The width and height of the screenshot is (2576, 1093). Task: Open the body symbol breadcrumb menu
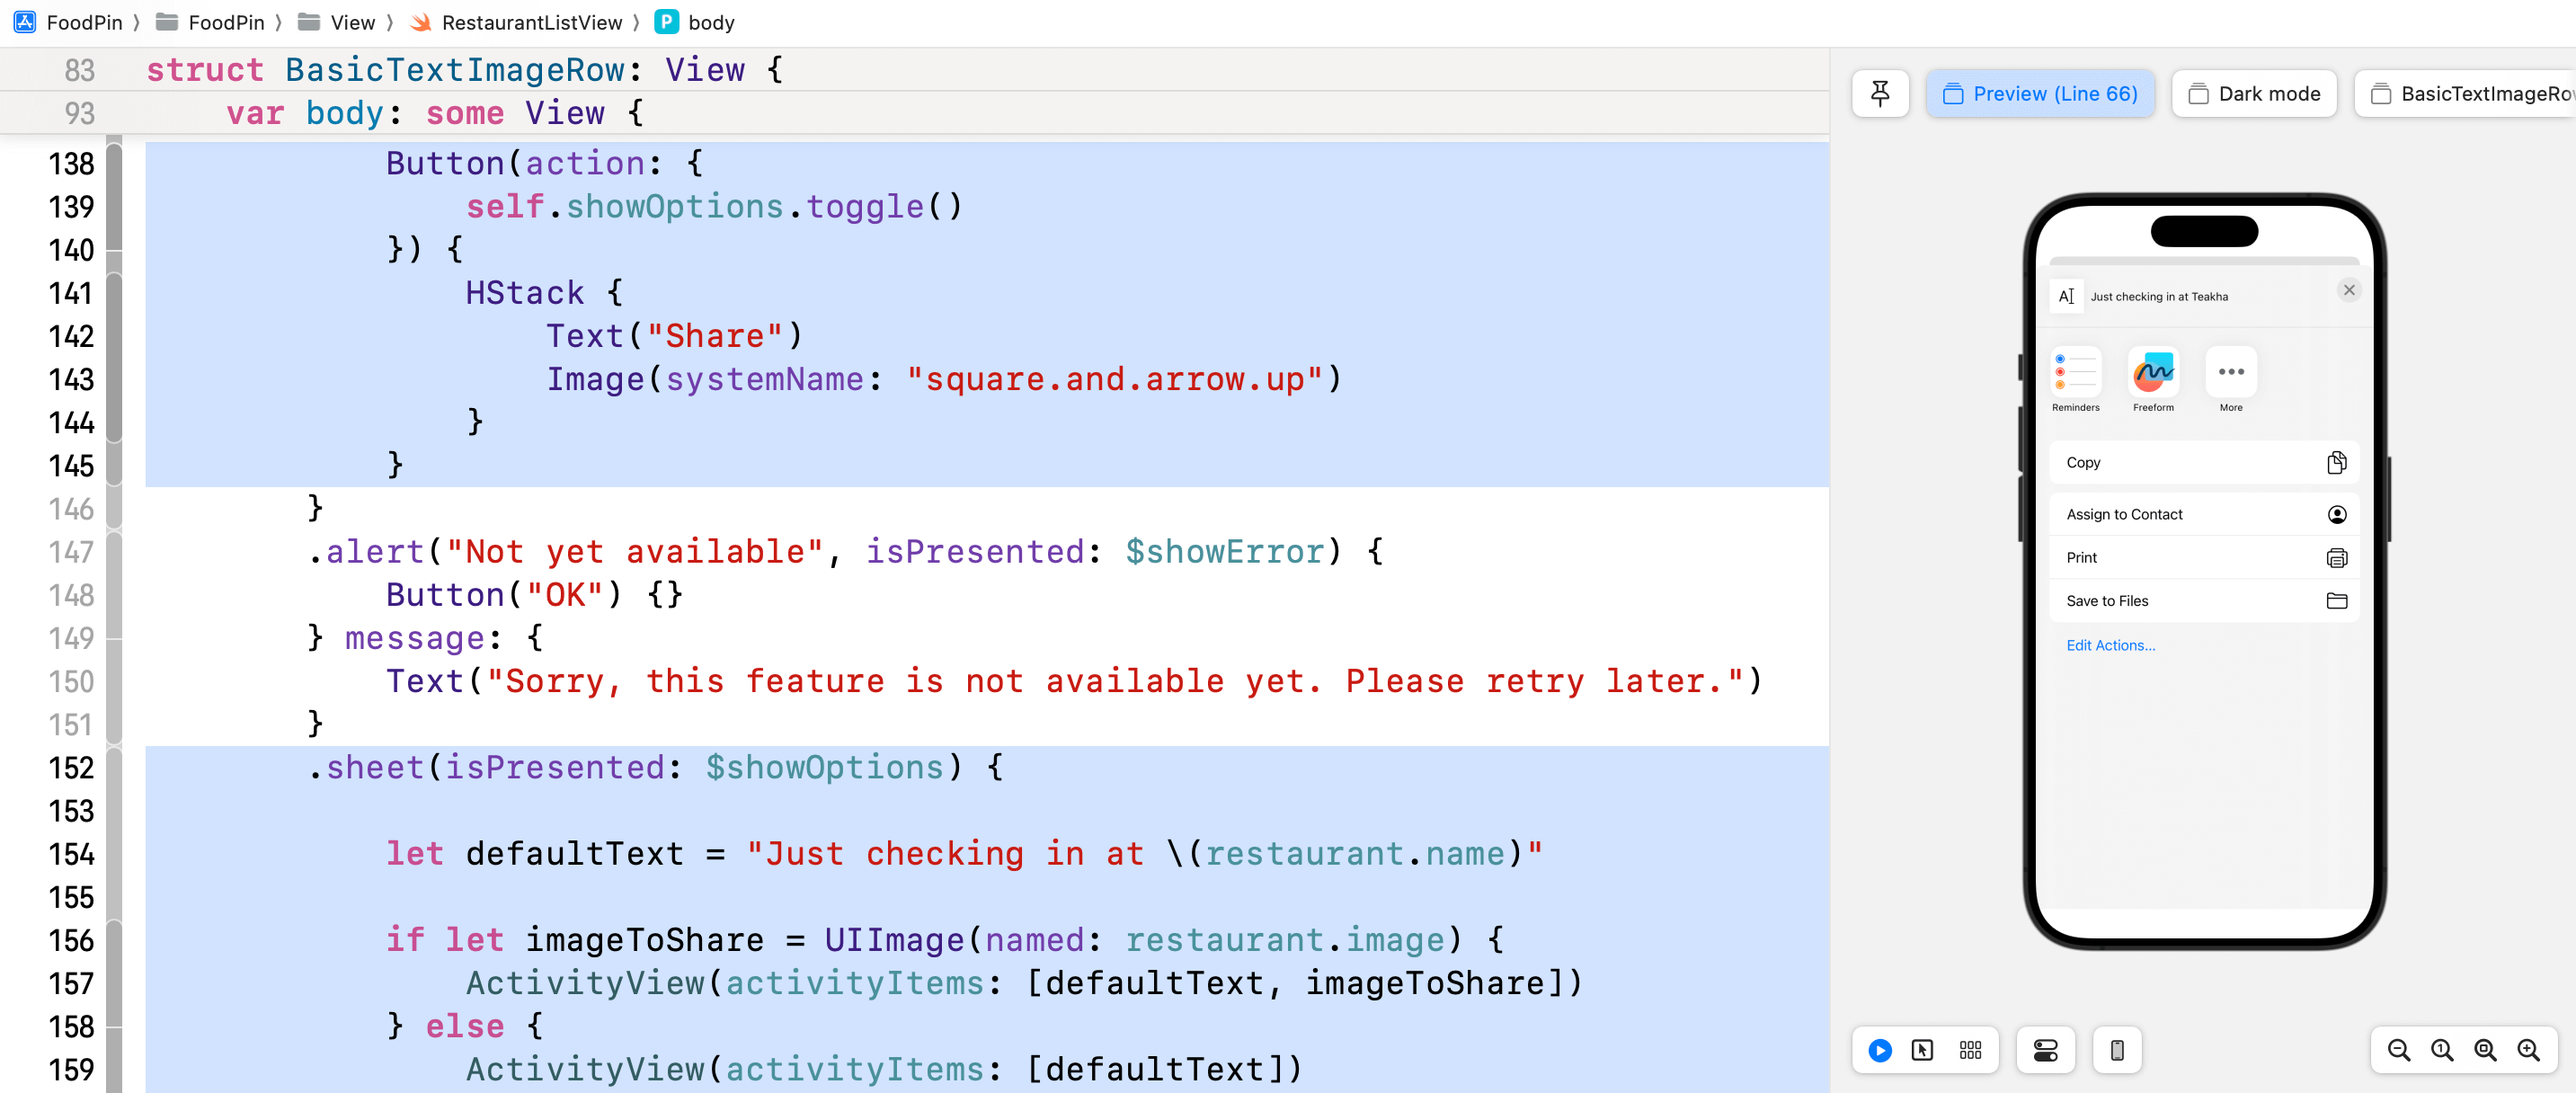pos(710,22)
